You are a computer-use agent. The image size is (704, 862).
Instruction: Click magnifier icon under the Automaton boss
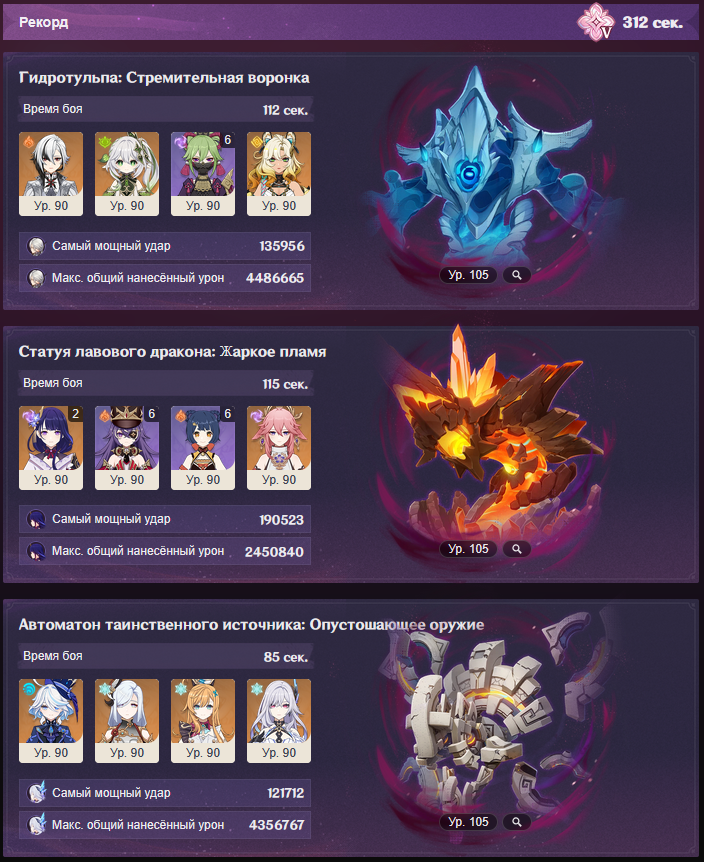pyautogui.click(x=517, y=822)
